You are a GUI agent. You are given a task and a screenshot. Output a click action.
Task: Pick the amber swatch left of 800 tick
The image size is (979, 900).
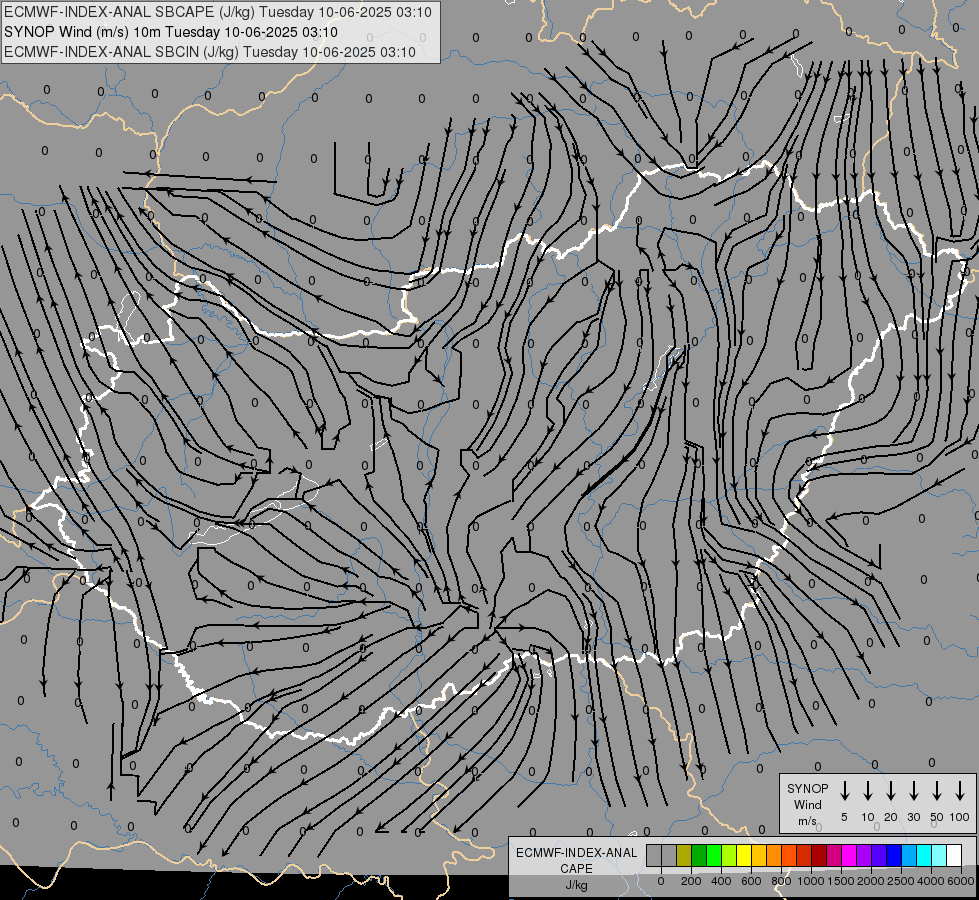pos(774,855)
